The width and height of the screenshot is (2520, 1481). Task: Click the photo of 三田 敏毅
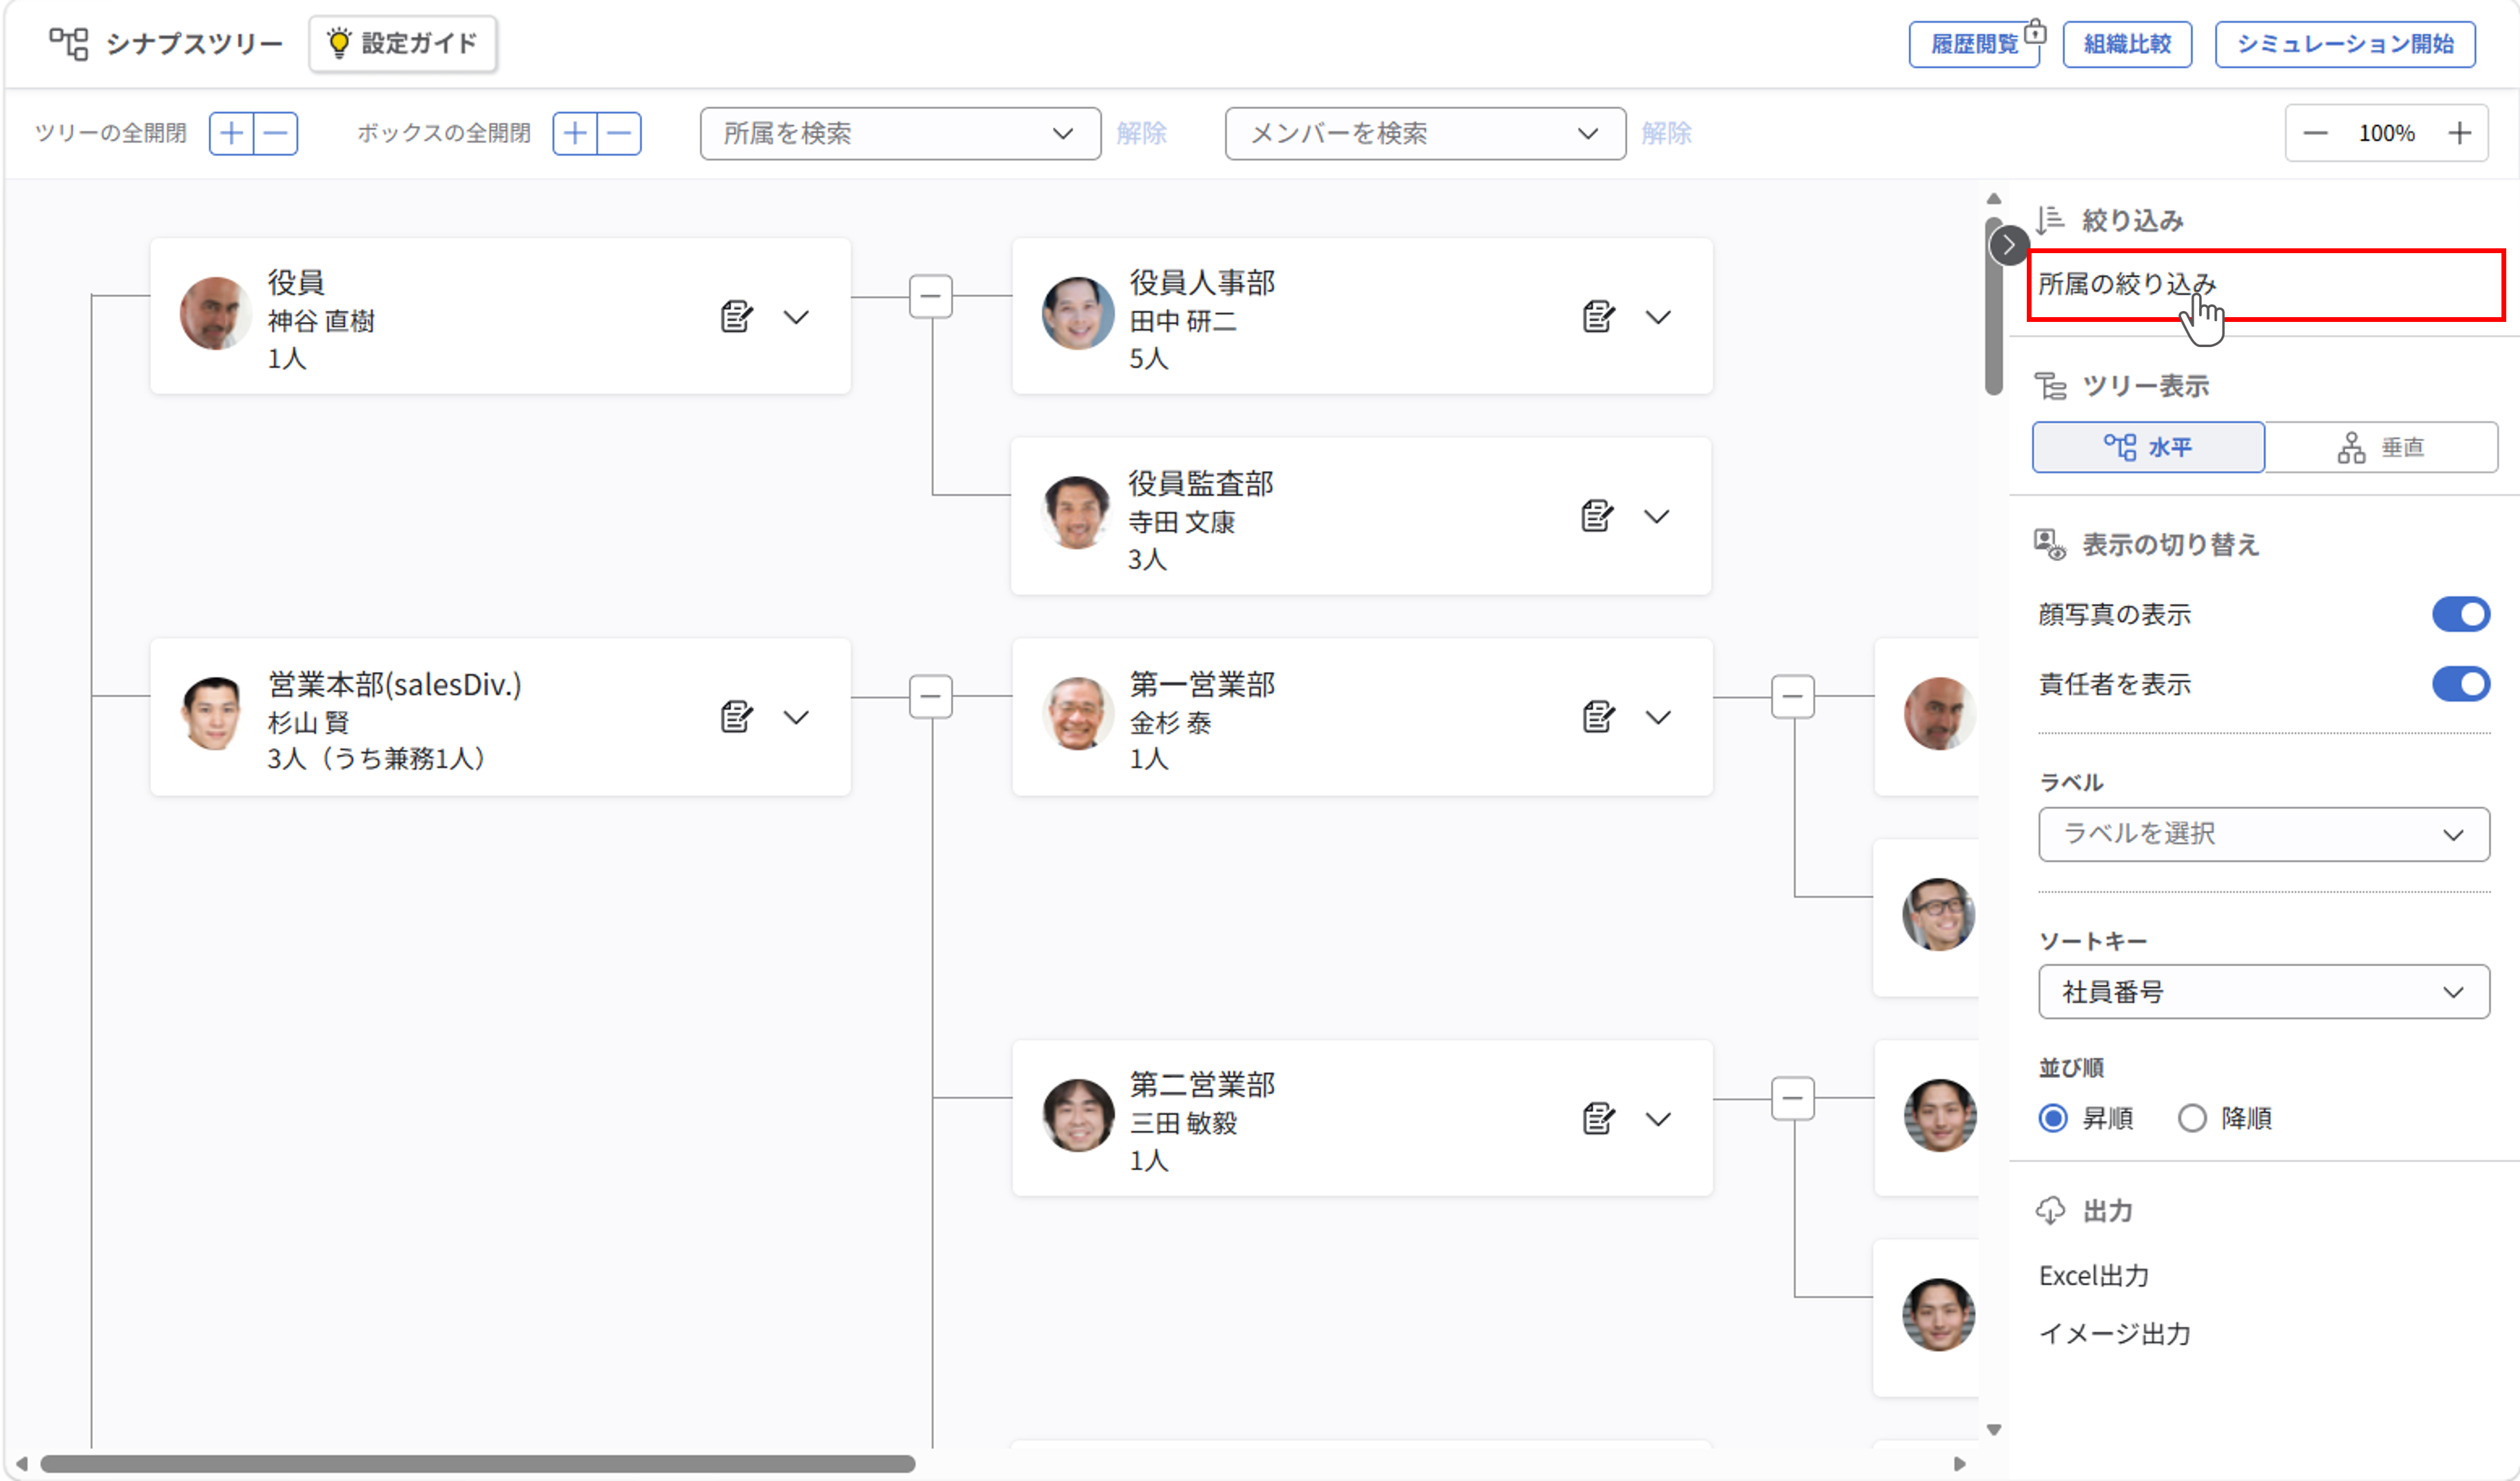point(1078,1116)
